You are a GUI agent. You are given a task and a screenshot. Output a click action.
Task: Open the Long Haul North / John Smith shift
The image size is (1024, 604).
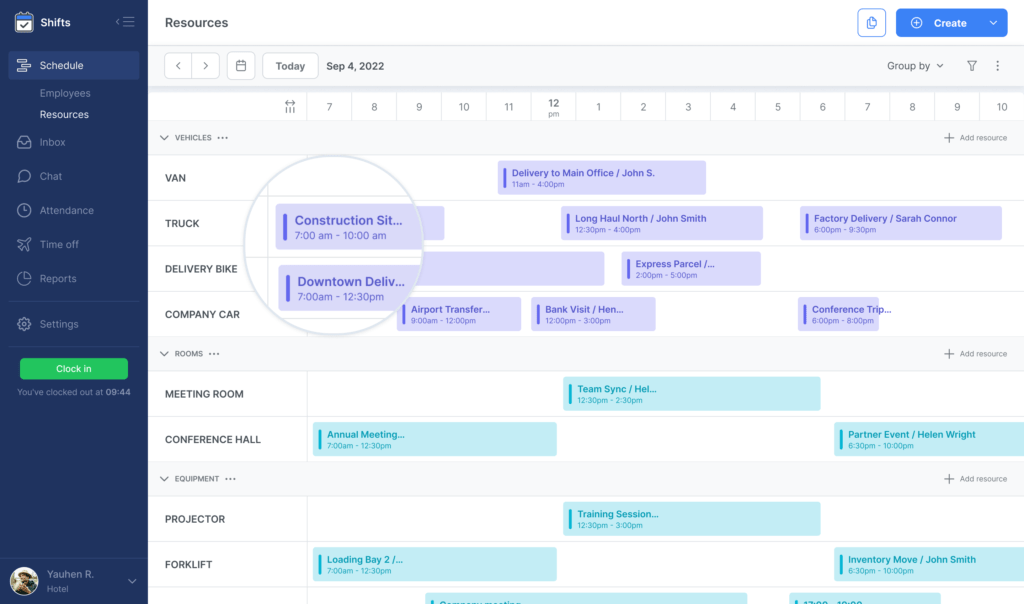point(662,222)
